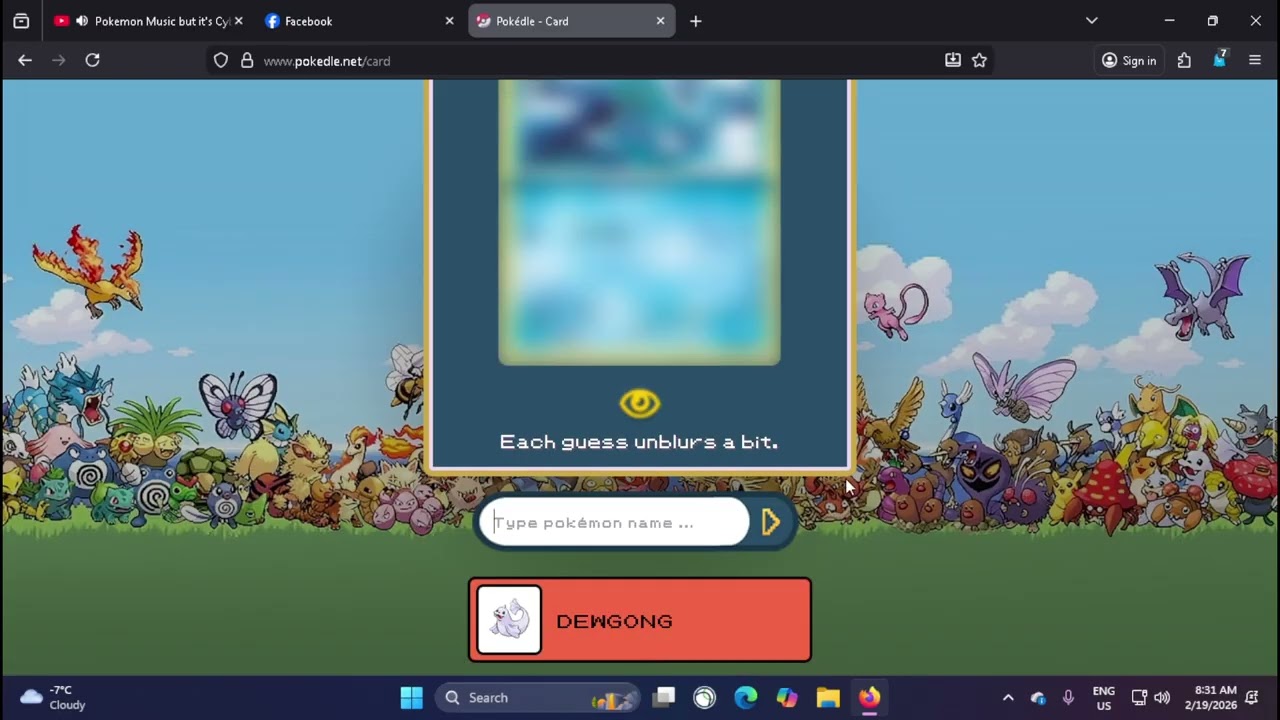Screen dimensions: 1280x720
Task: Open OneDrive cloud tray icon
Action: point(1038,698)
